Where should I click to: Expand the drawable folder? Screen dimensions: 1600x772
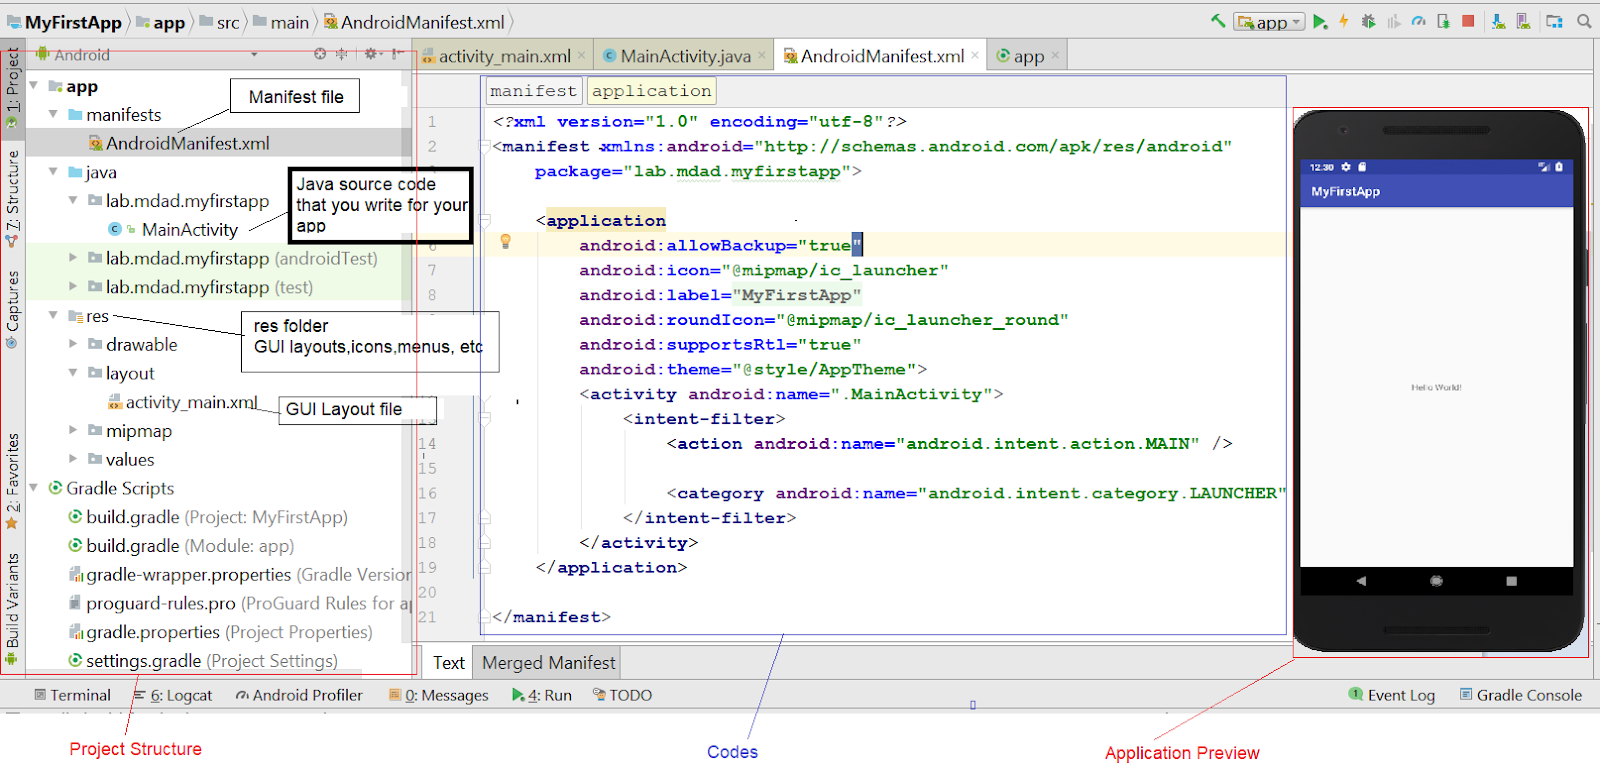click(73, 344)
